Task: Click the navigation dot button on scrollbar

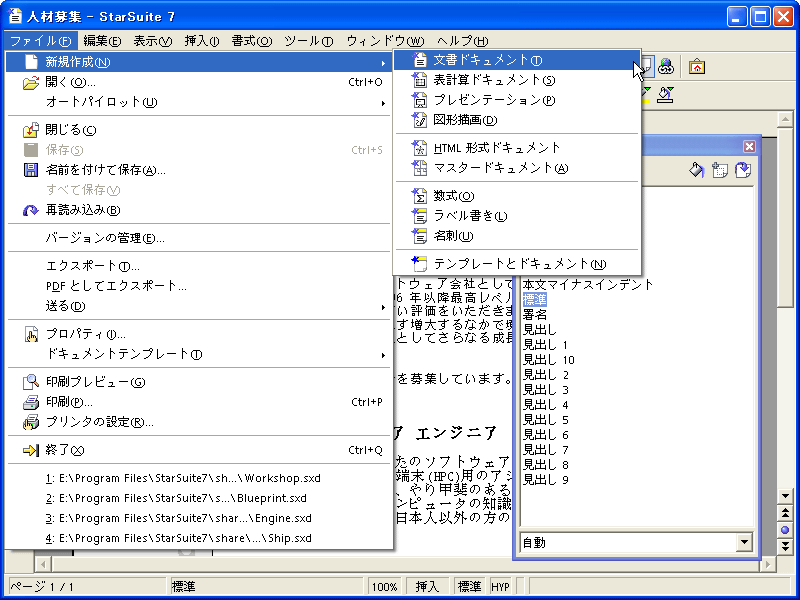Action: (785, 530)
